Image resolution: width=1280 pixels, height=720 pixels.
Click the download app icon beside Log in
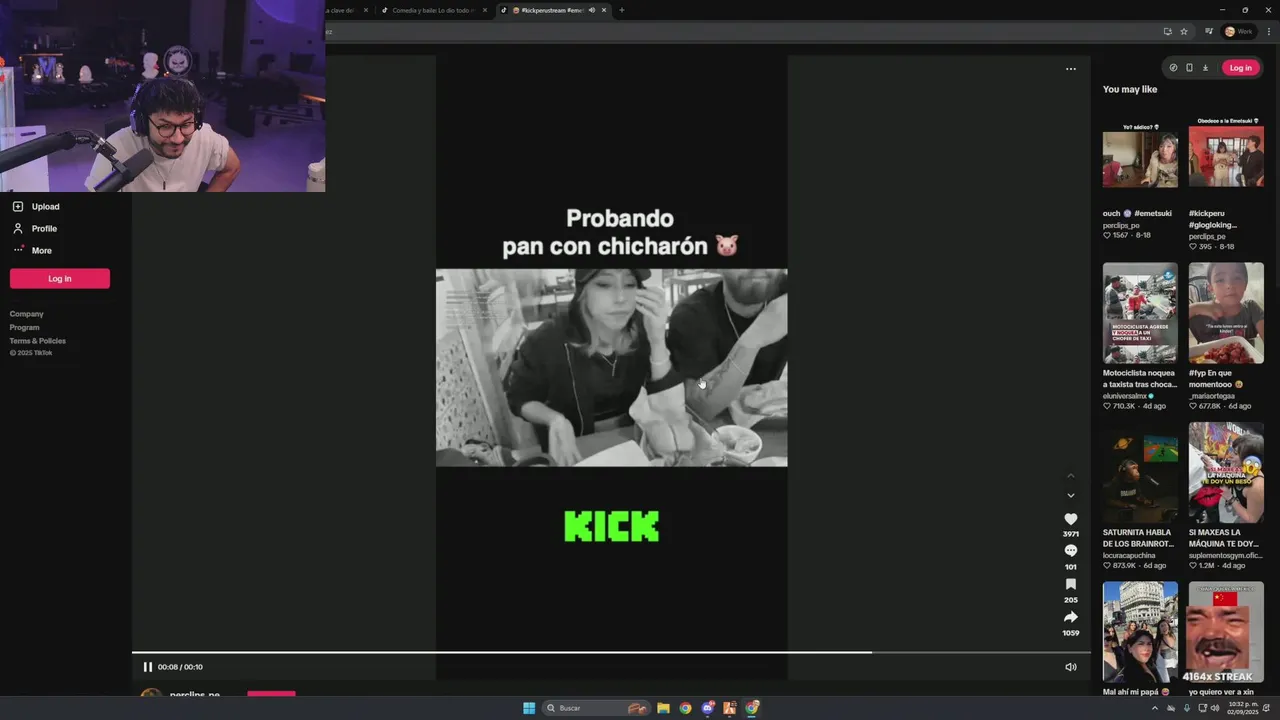1205,68
